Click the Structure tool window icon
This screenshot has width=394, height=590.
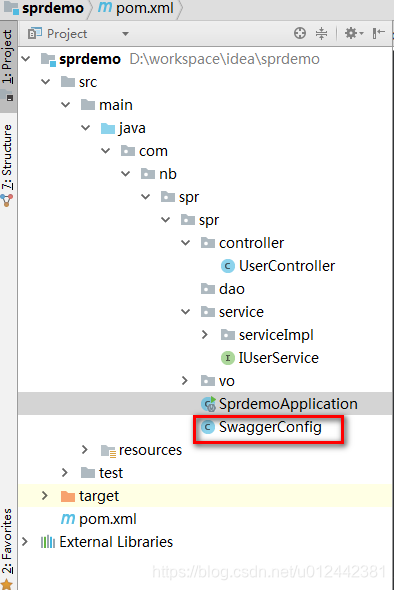pyautogui.click(x=7, y=201)
